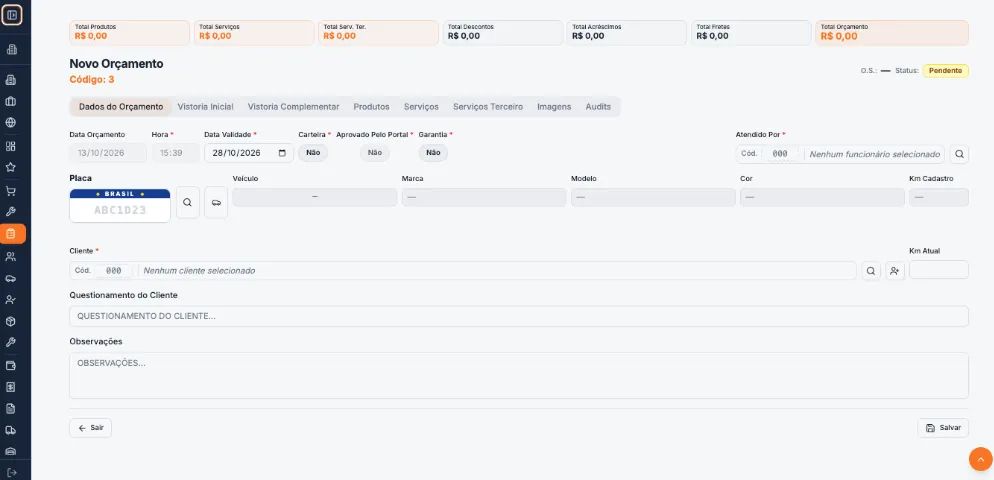Click the Data Orçamento field 13/10/2026
The image size is (994, 480).
(108, 153)
